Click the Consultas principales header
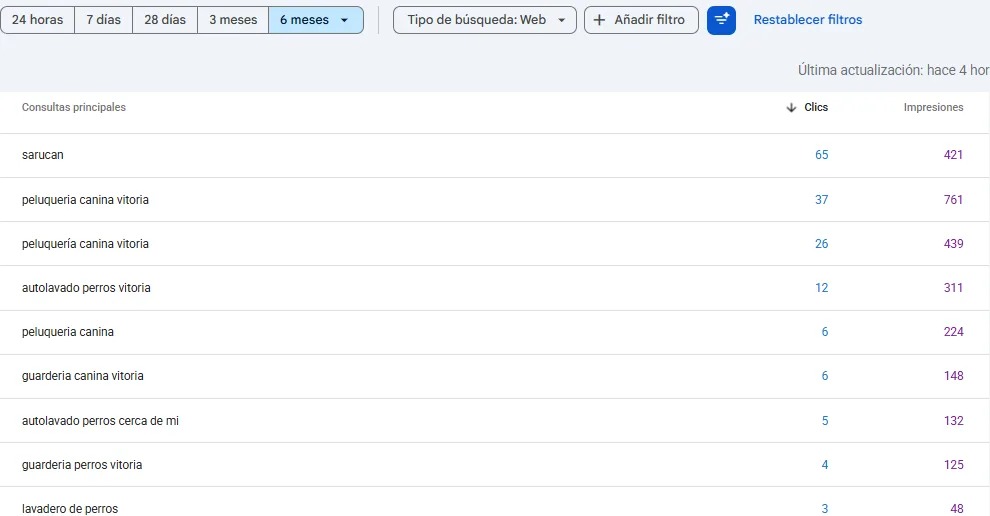The image size is (990, 516). (74, 107)
